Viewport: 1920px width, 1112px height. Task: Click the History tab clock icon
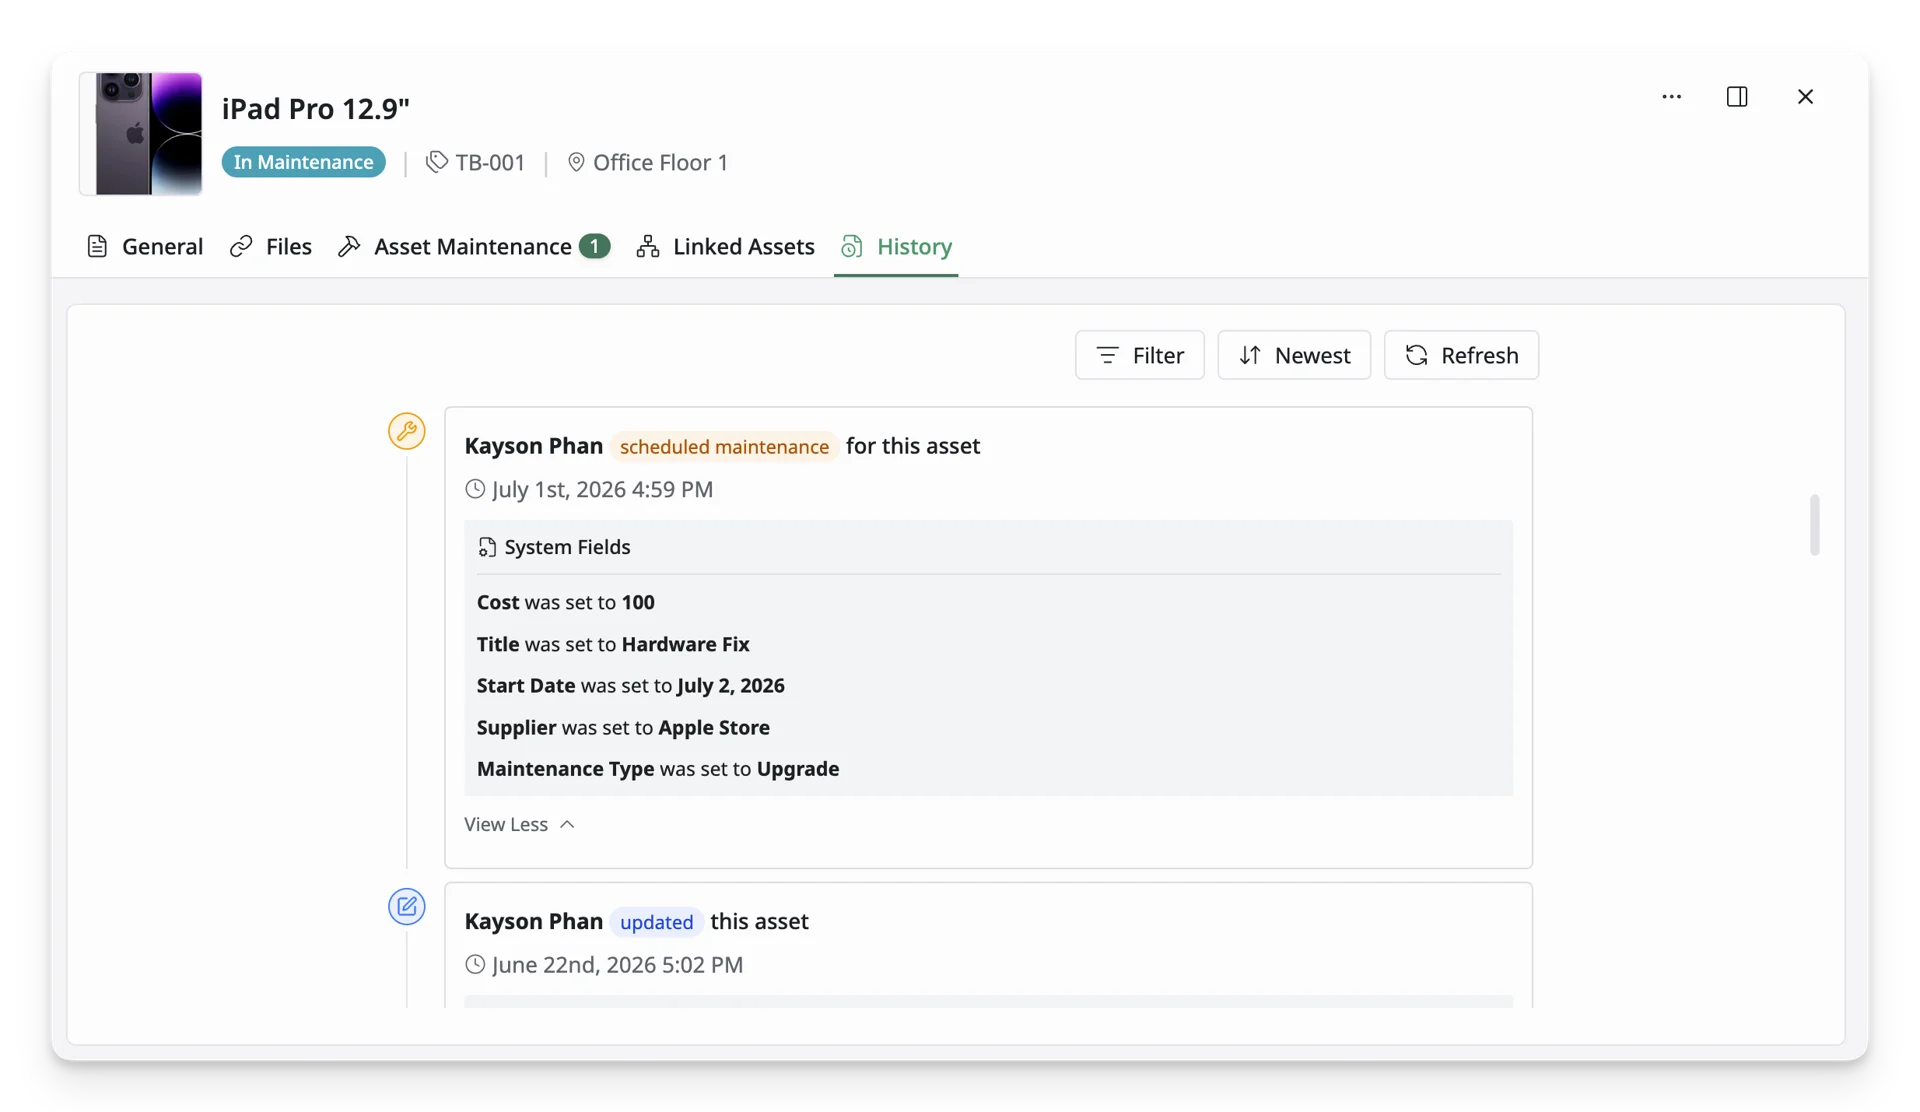[852, 246]
